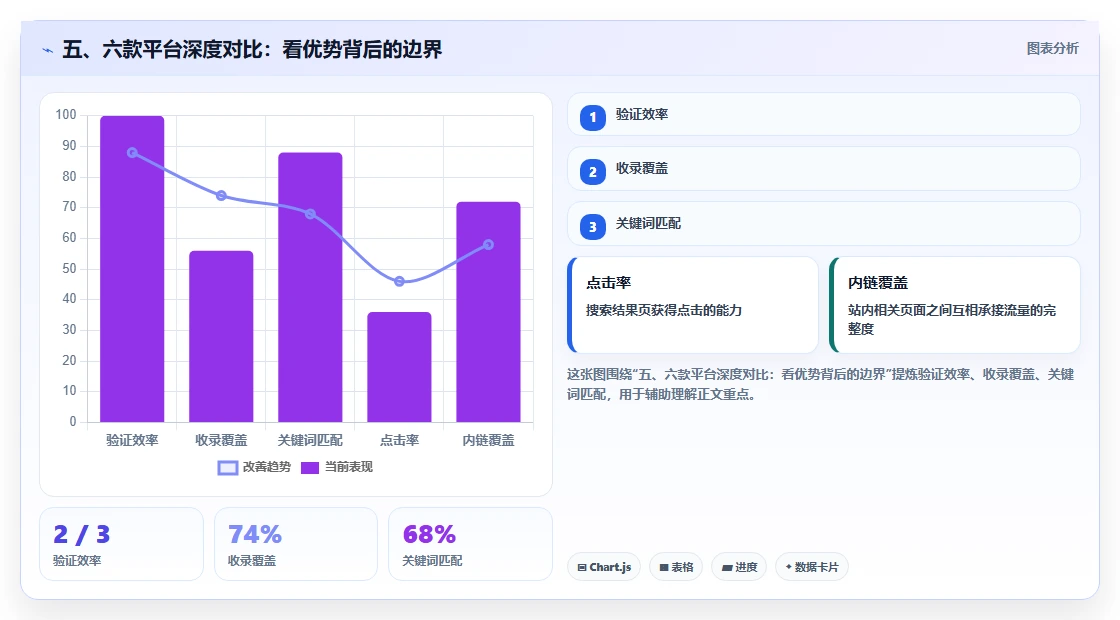Click the 关键词匹配 bar in chart
The image size is (1120, 620).
(x=310, y=287)
